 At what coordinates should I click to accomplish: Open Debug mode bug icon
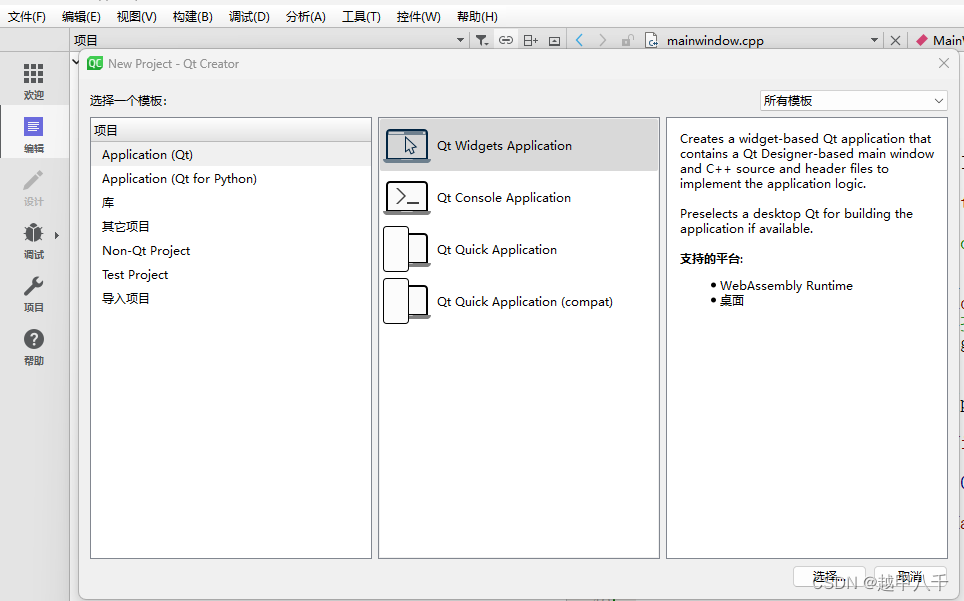(x=34, y=234)
